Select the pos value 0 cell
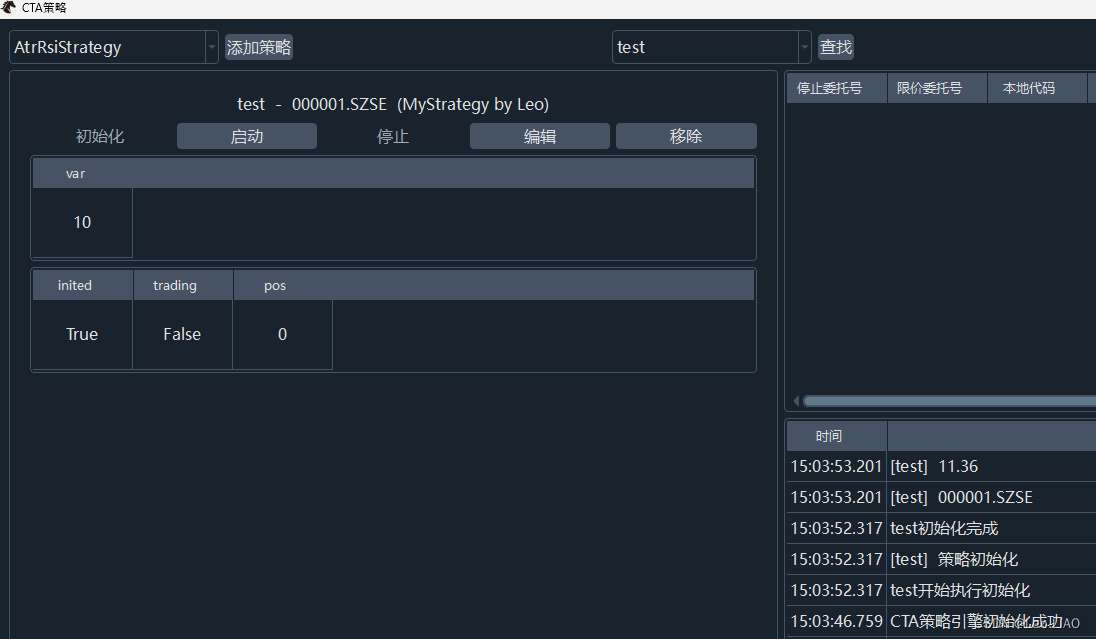The image size is (1096, 639). (x=282, y=334)
